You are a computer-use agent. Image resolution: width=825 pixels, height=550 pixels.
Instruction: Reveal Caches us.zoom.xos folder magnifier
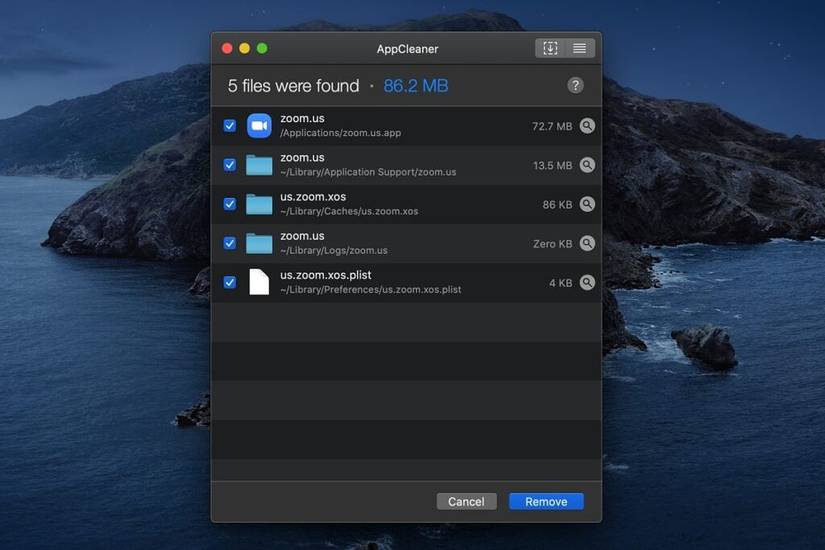click(587, 204)
